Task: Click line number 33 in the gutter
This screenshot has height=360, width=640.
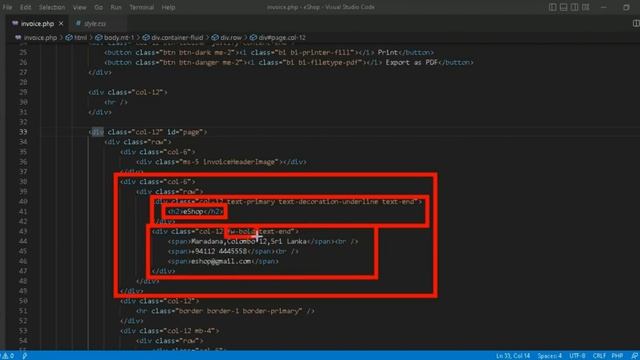Action: click(x=23, y=132)
